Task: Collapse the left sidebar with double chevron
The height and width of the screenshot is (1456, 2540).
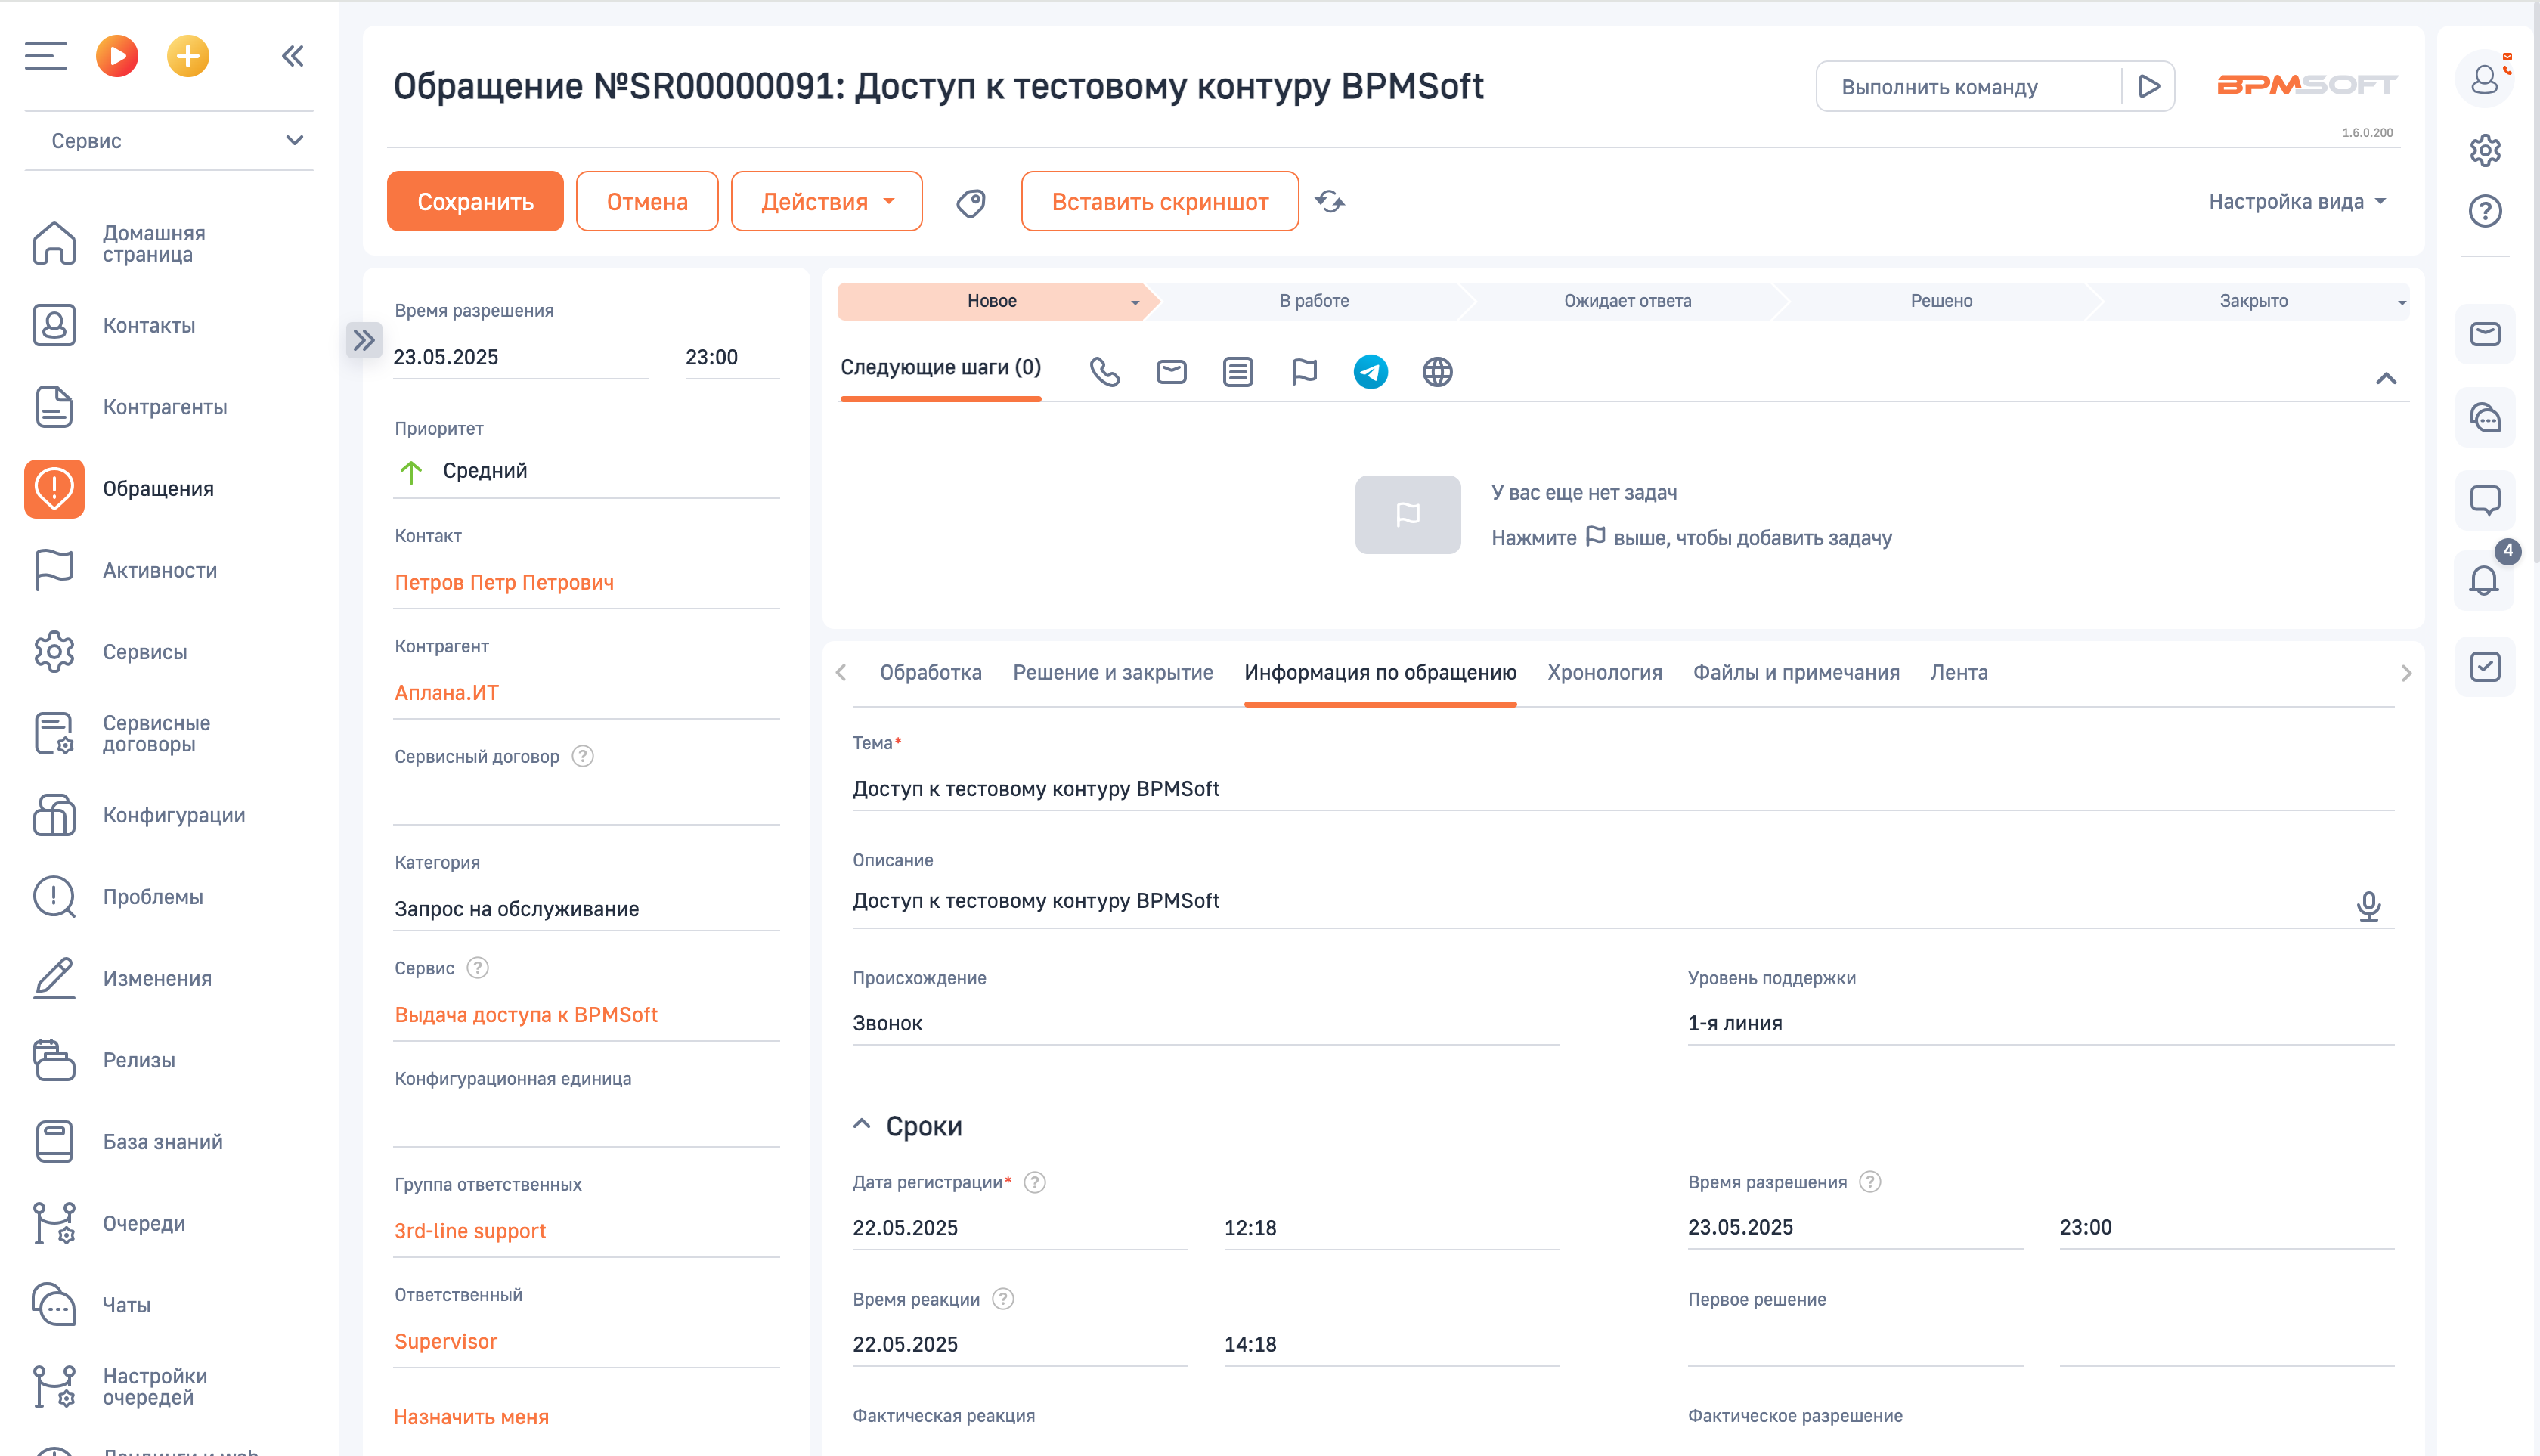Action: coord(292,56)
